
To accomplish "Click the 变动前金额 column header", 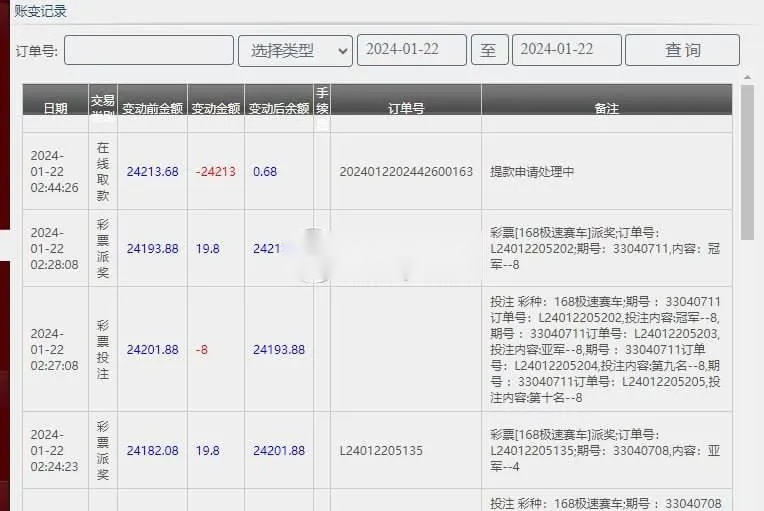I will click(x=152, y=108).
